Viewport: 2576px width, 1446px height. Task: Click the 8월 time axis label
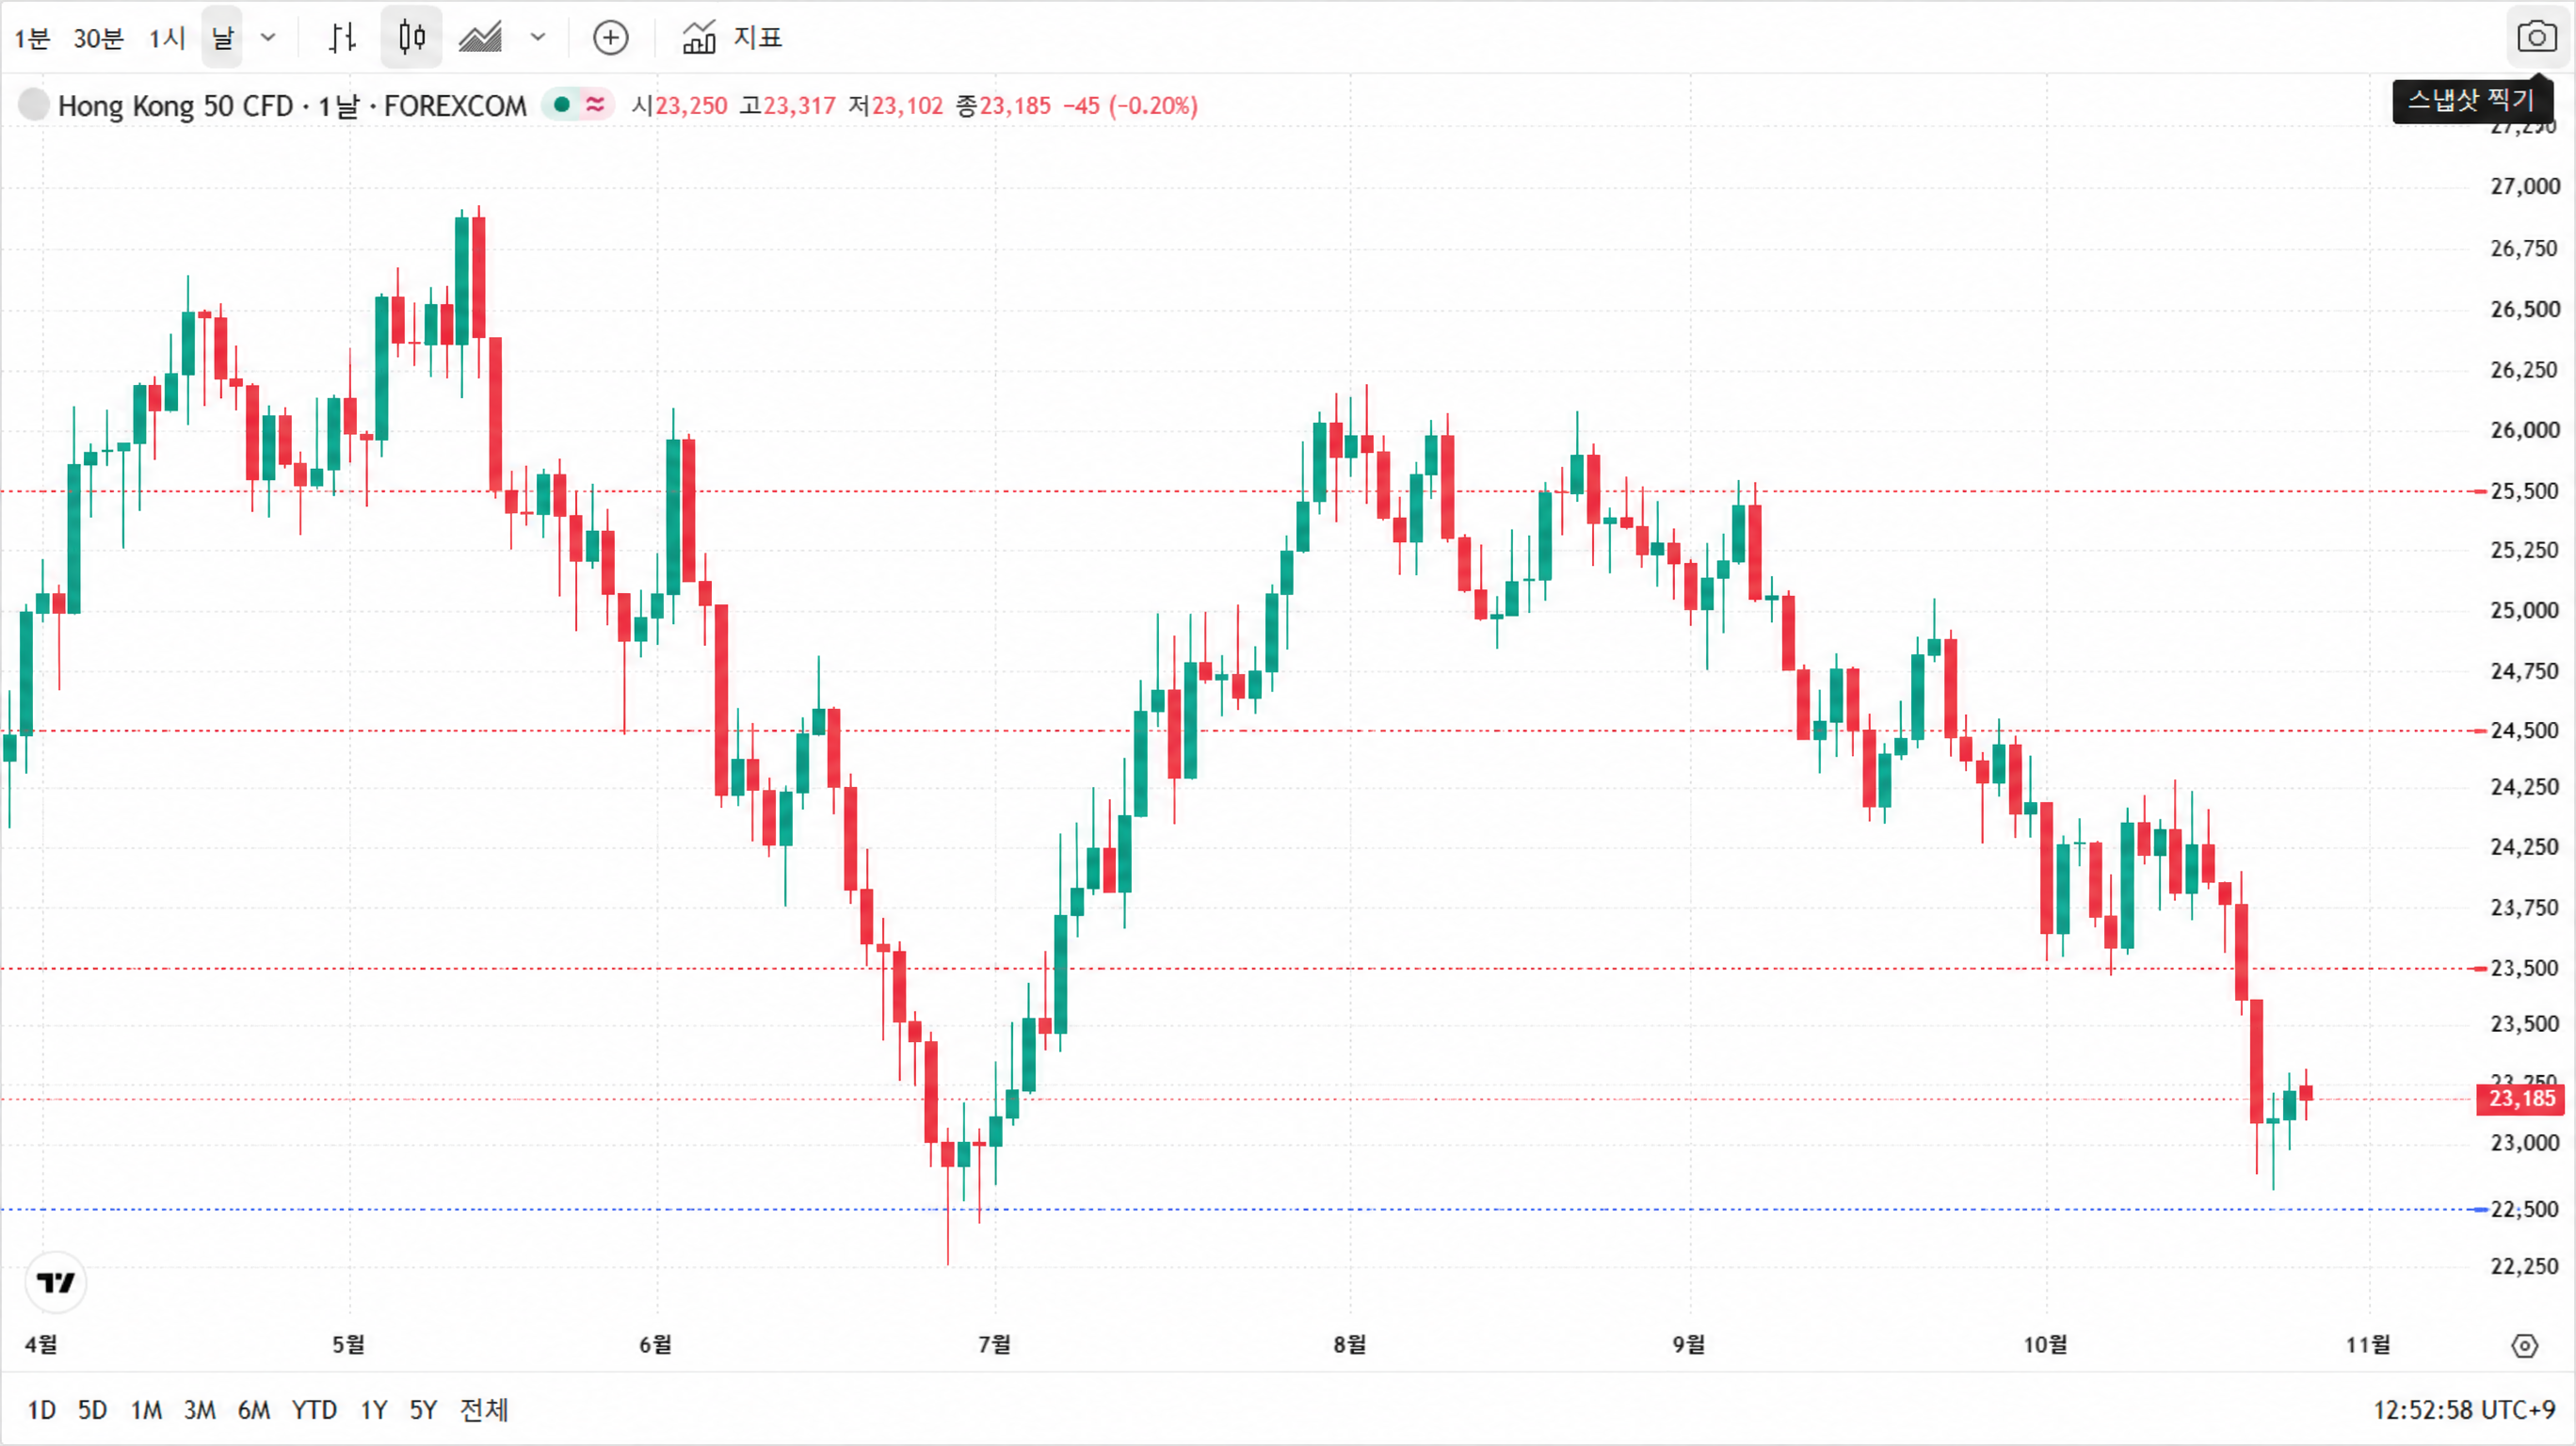click(x=1350, y=1345)
